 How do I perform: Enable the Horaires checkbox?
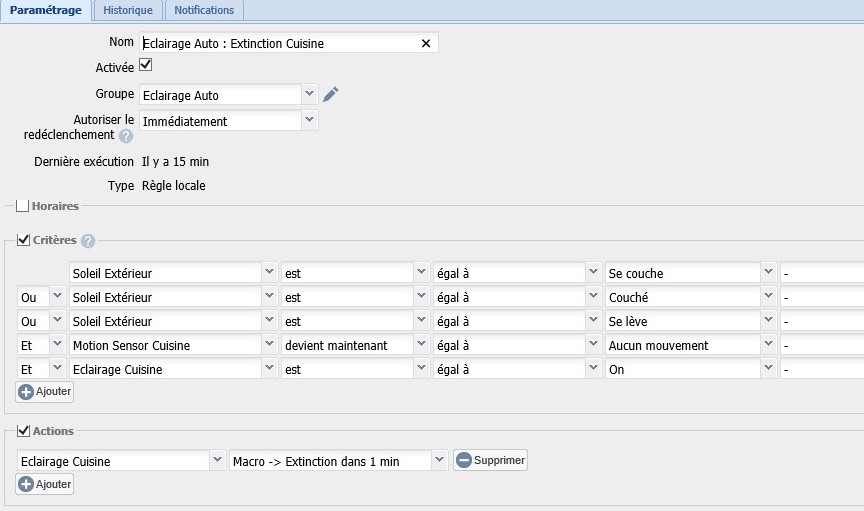(x=22, y=206)
